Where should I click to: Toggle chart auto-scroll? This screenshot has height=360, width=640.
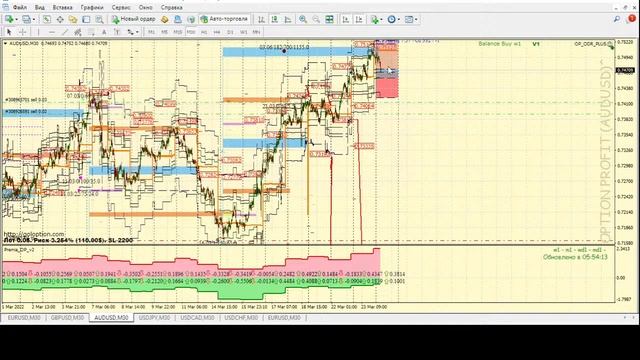pyautogui.click(x=346, y=19)
